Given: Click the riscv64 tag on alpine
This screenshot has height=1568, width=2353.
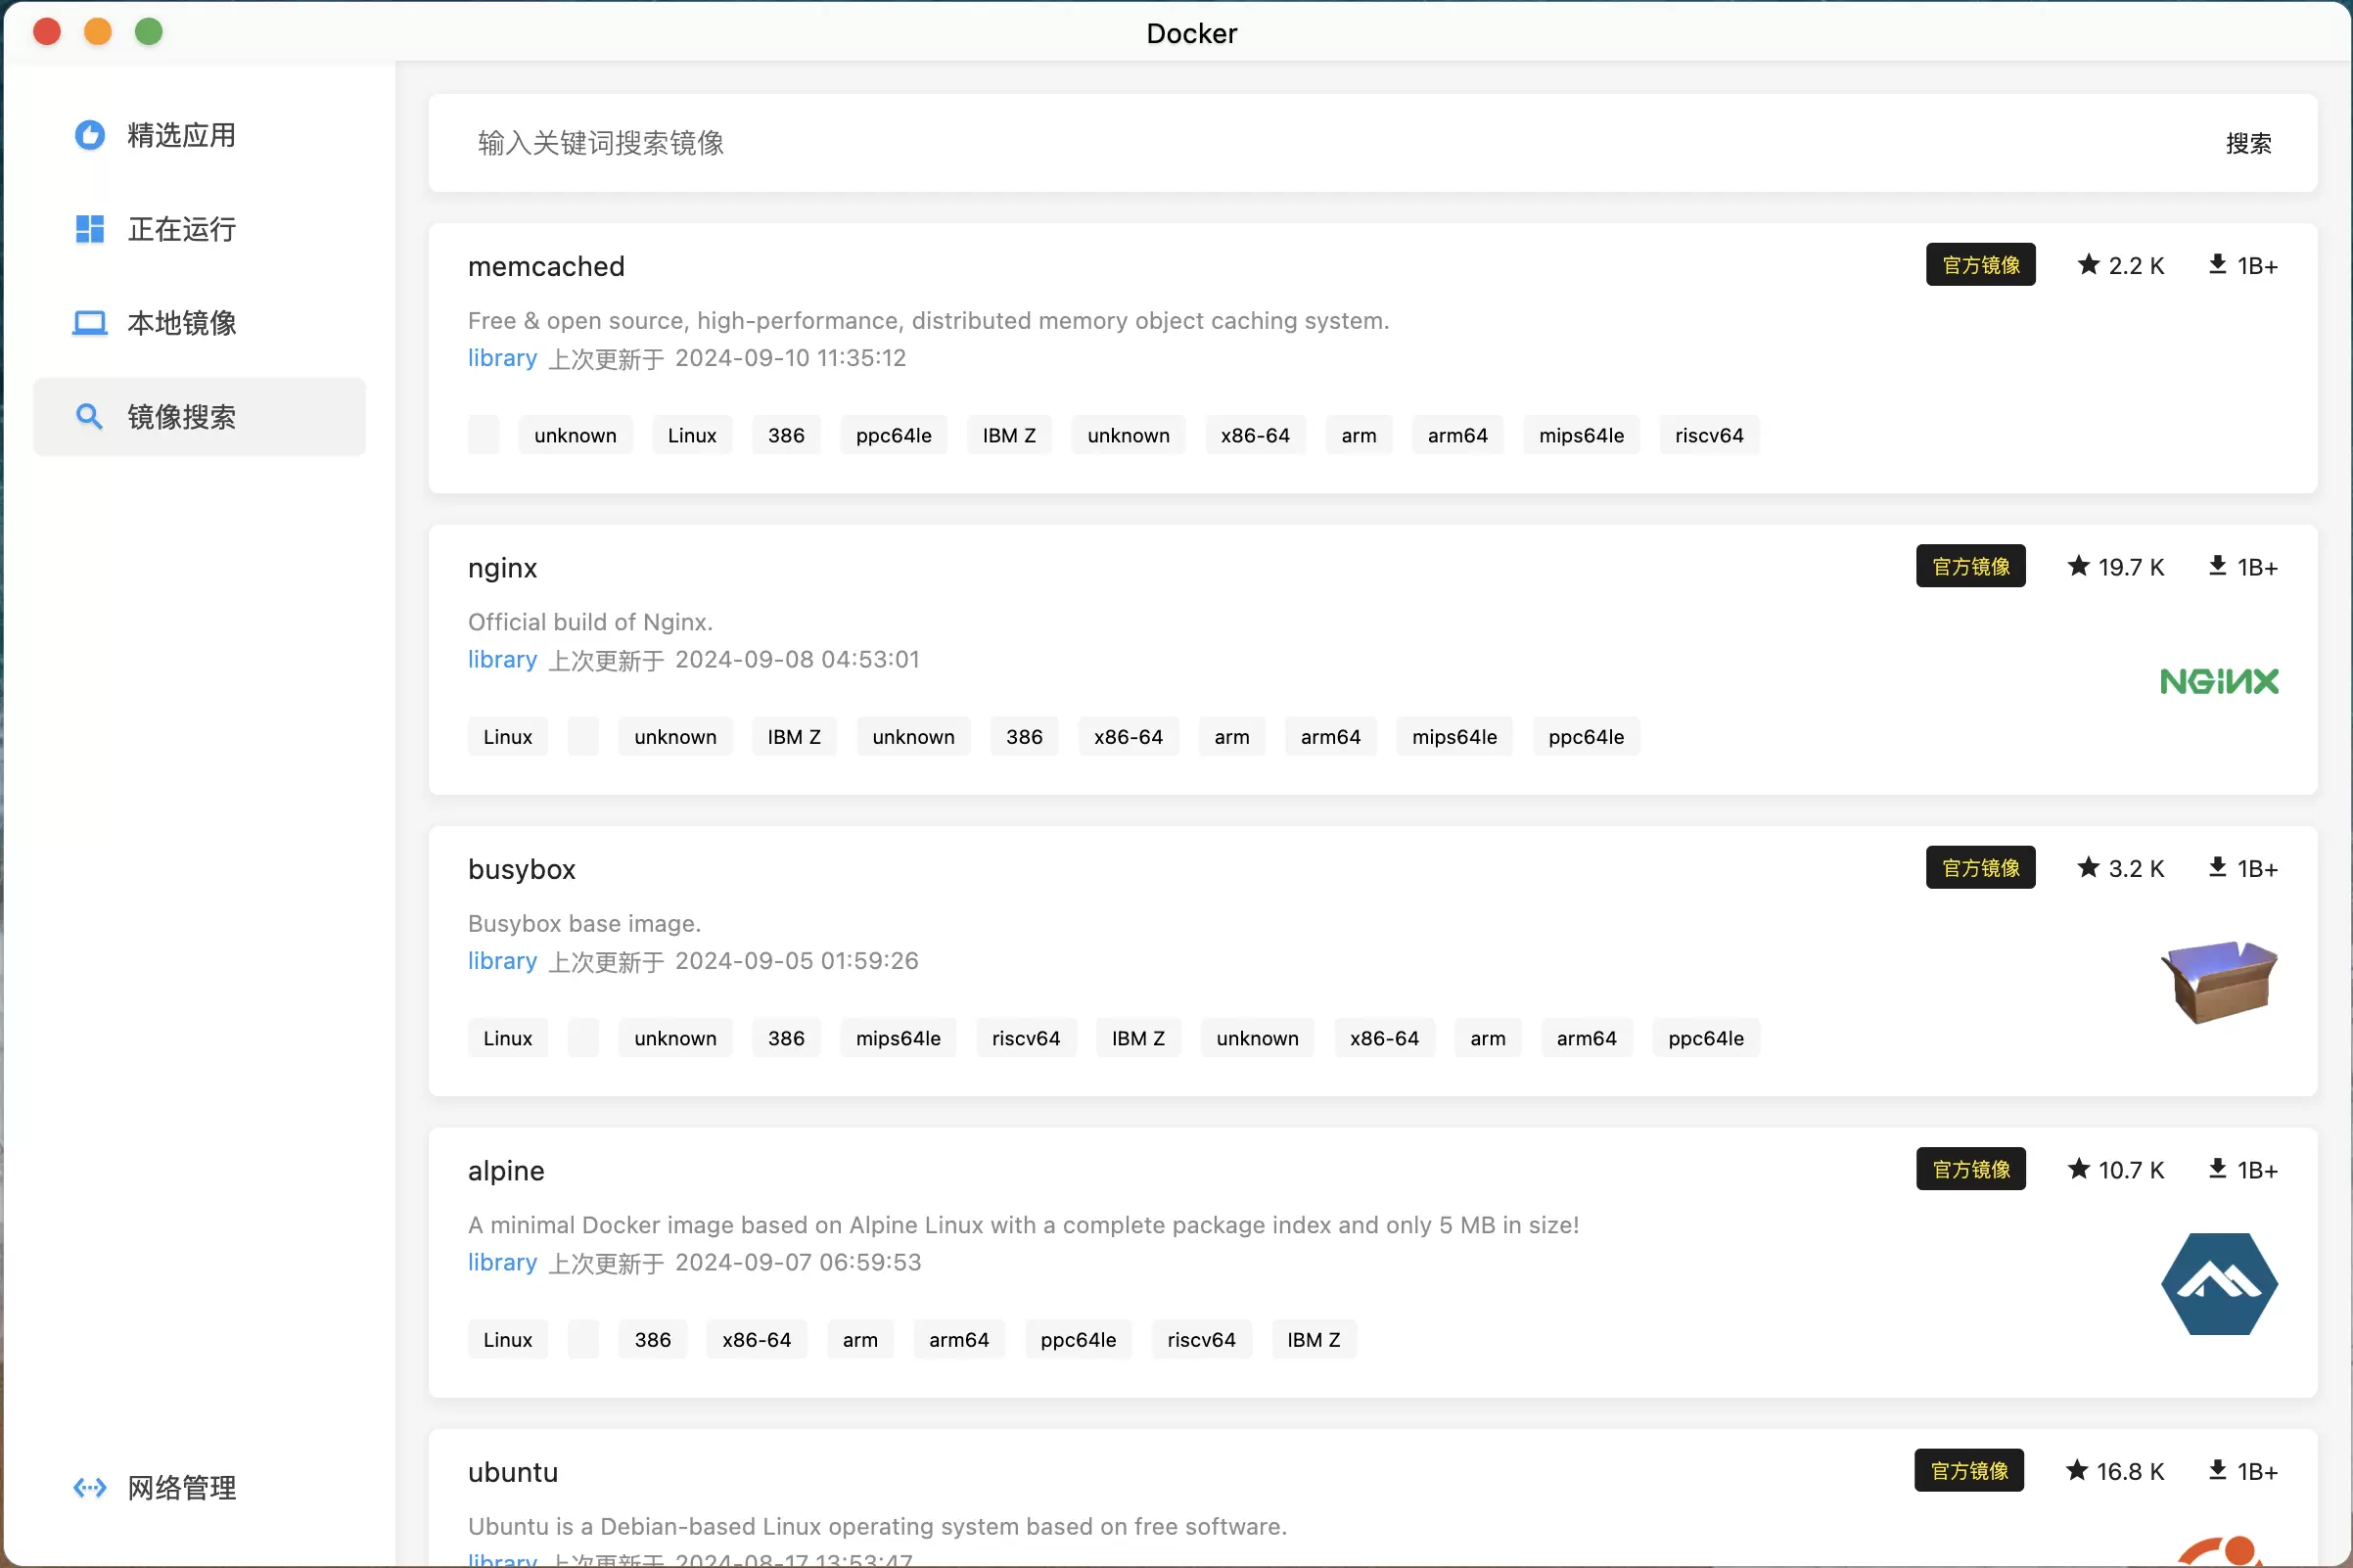Looking at the screenshot, I should [1200, 1340].
